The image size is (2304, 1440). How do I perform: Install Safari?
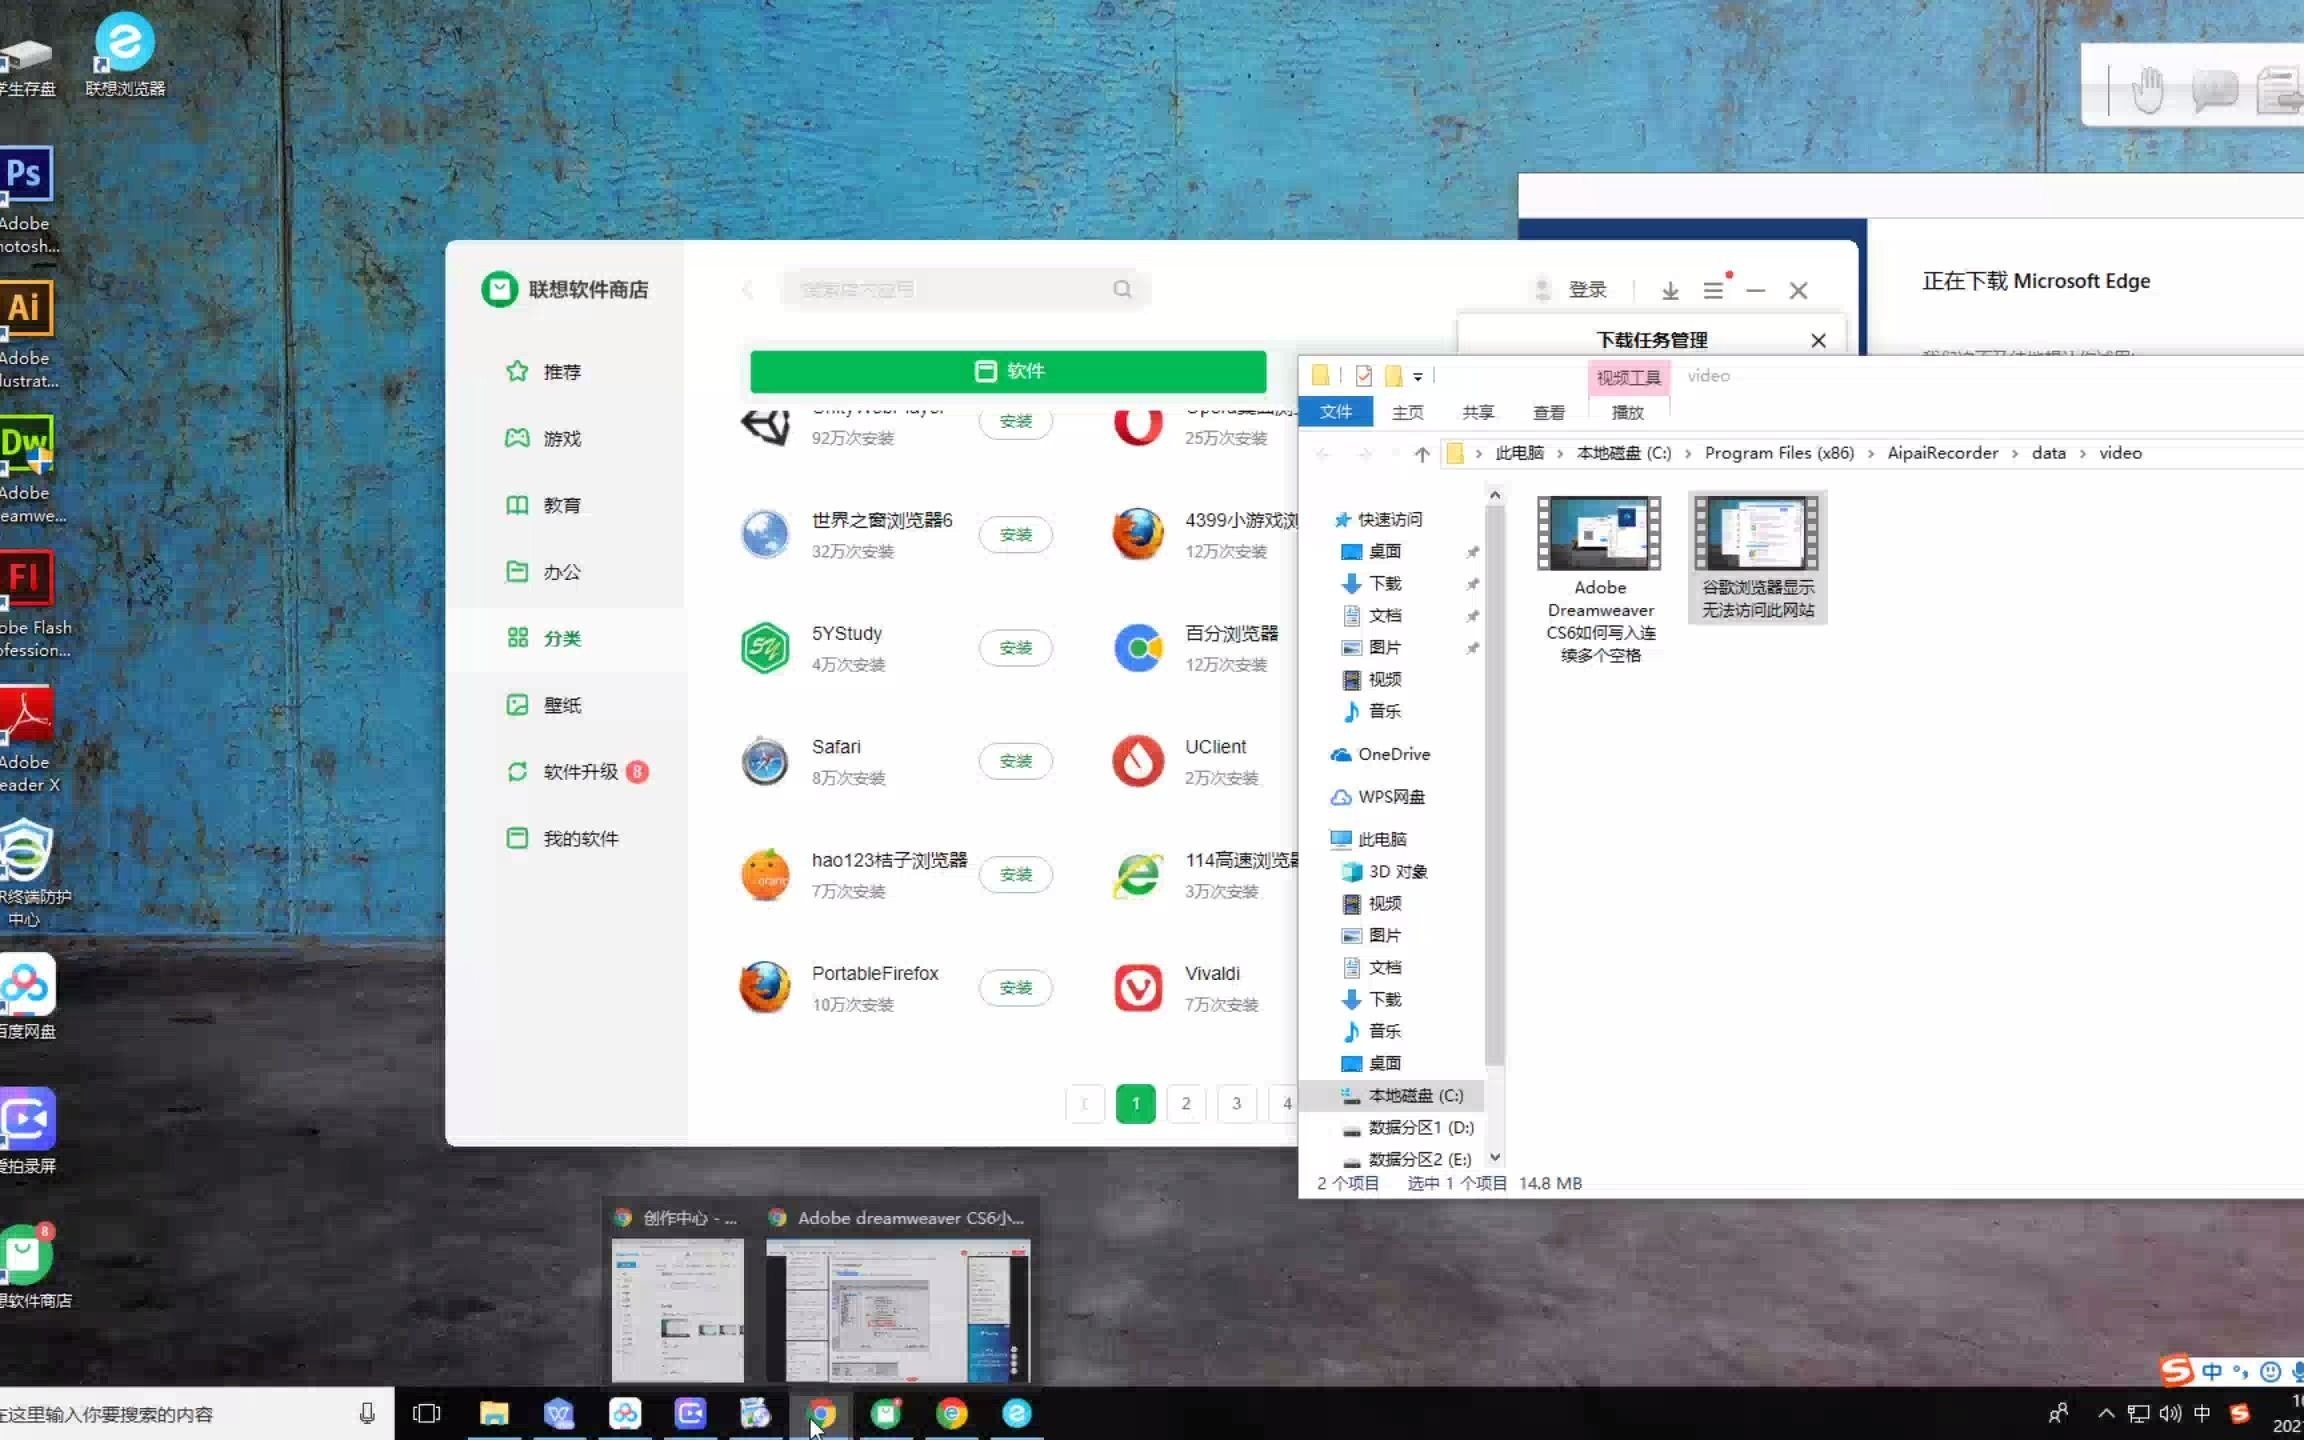[x=1015, y=760]
